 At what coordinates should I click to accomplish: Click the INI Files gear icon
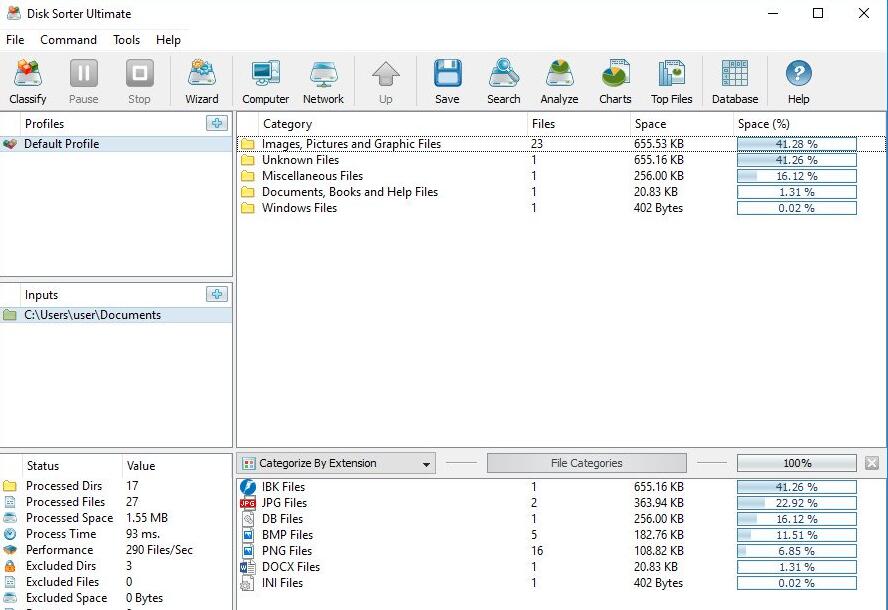pyautogui.click(x=247, y=583)
